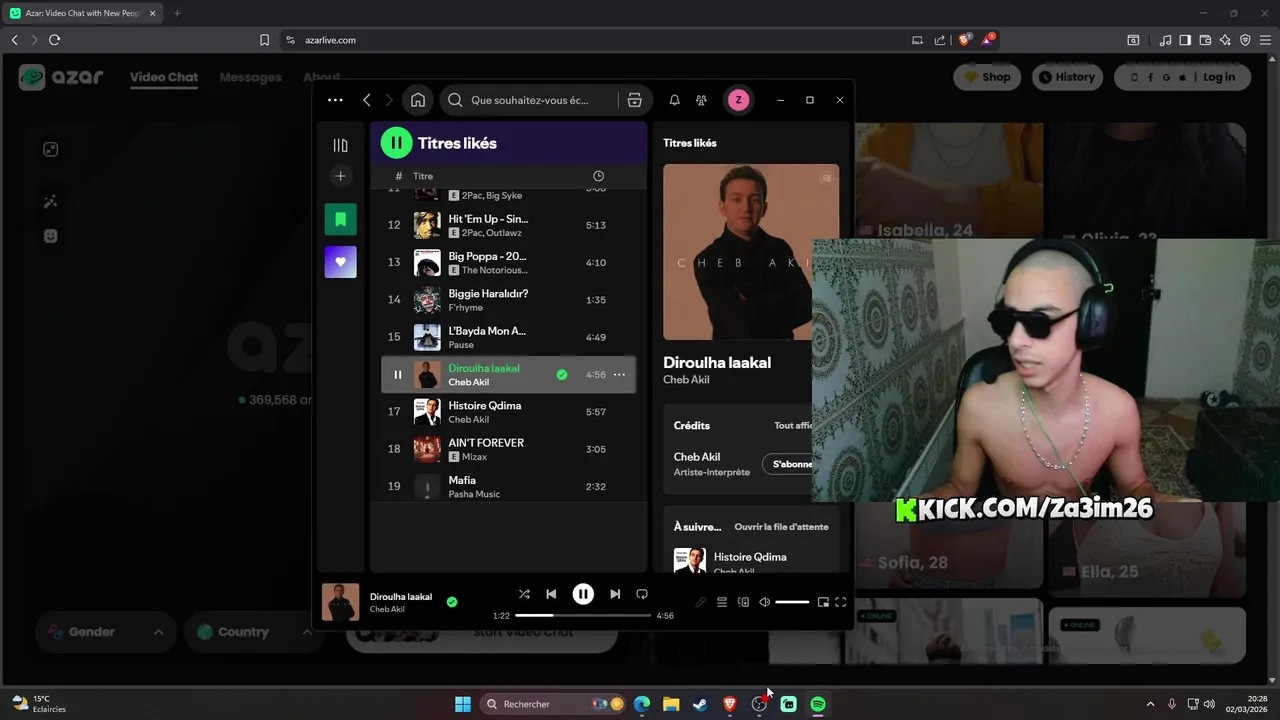Open Spotify mini player icon
The width and height of the screenshot is (1280, 720).
pyautogui.click(x=823, y=602)
